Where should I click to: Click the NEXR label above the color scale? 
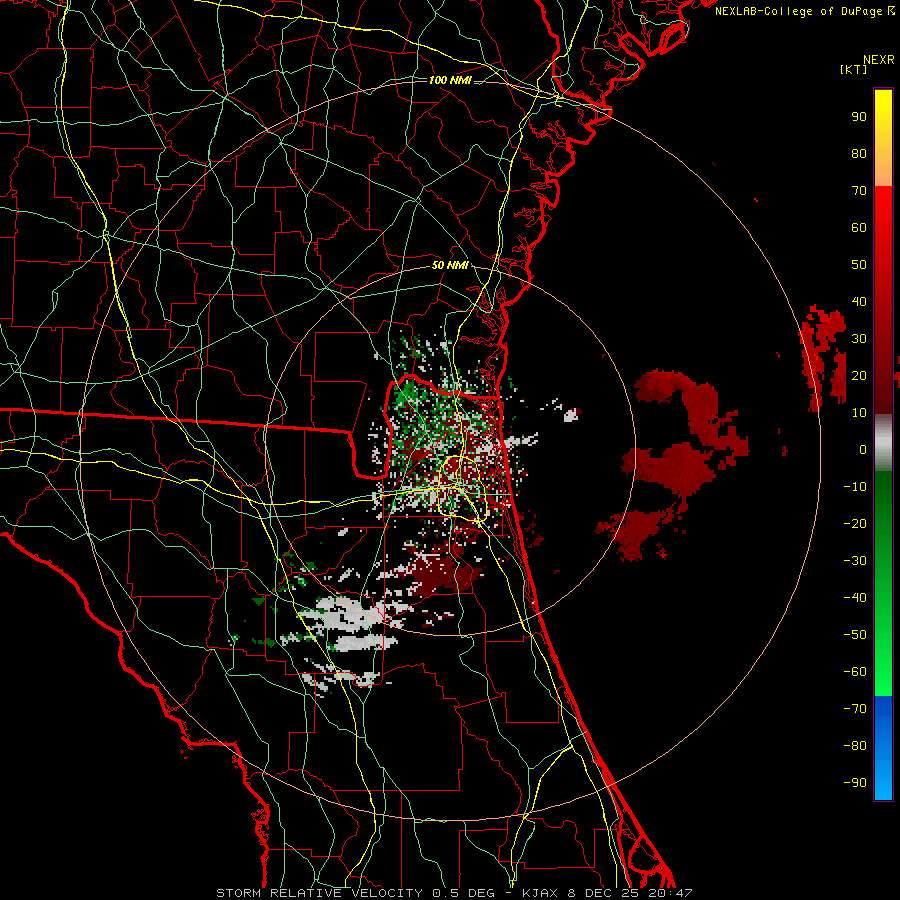(x=878, y=60)
